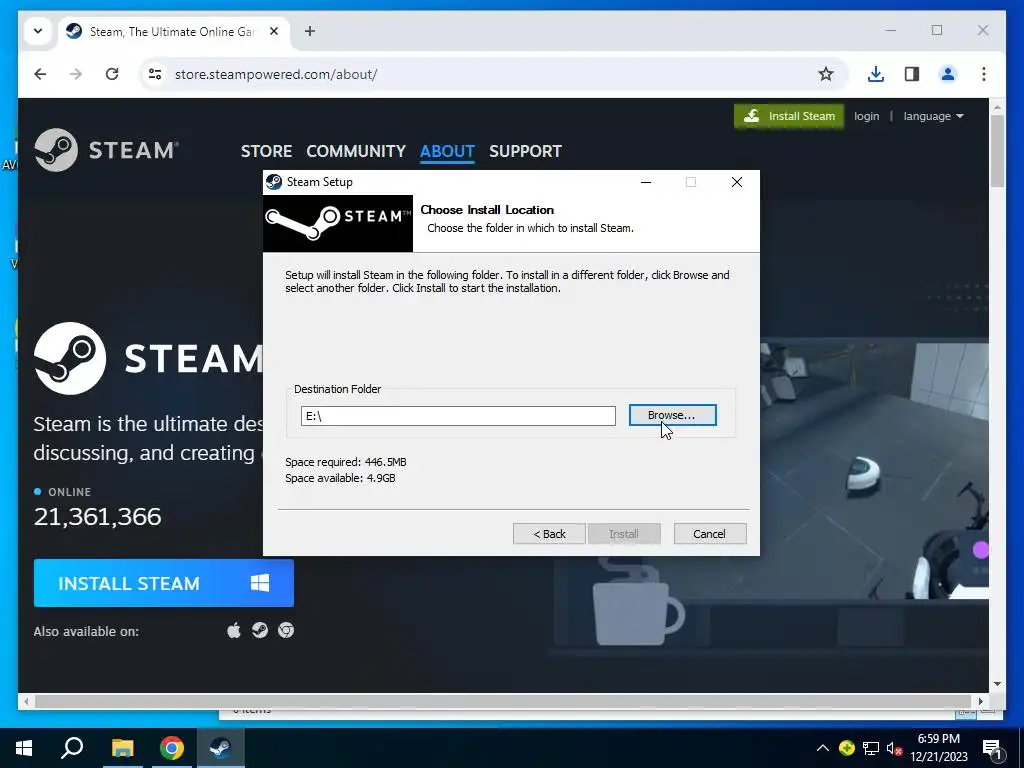The width and height of the screenshot is (1024, 768).
Task: Open a new browser tab
Action: (x=310, y=31)
